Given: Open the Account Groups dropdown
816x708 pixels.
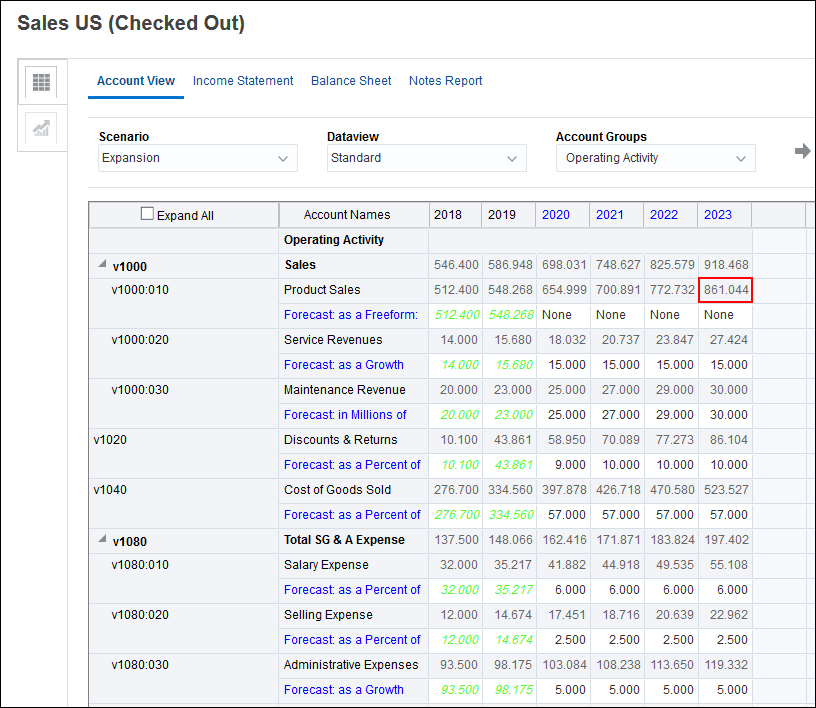Looking at the screenshot, I should (x=655, y=158).
